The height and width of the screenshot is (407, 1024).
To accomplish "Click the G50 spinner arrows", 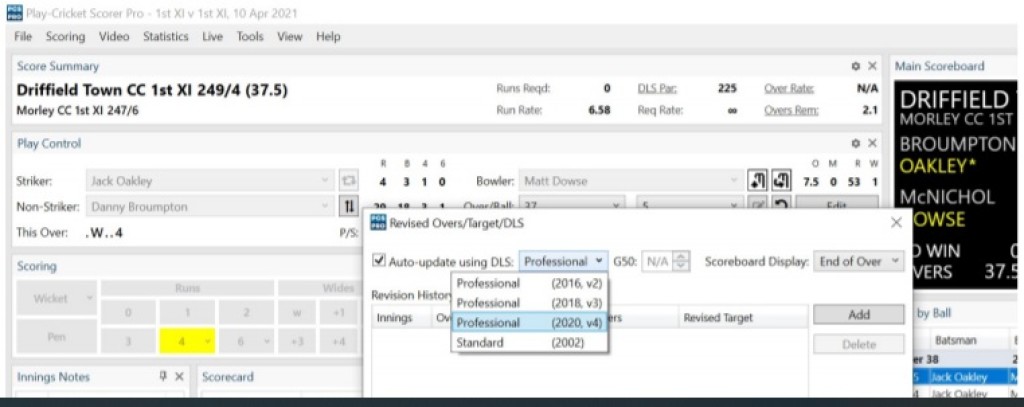I will tap(682, 261).
